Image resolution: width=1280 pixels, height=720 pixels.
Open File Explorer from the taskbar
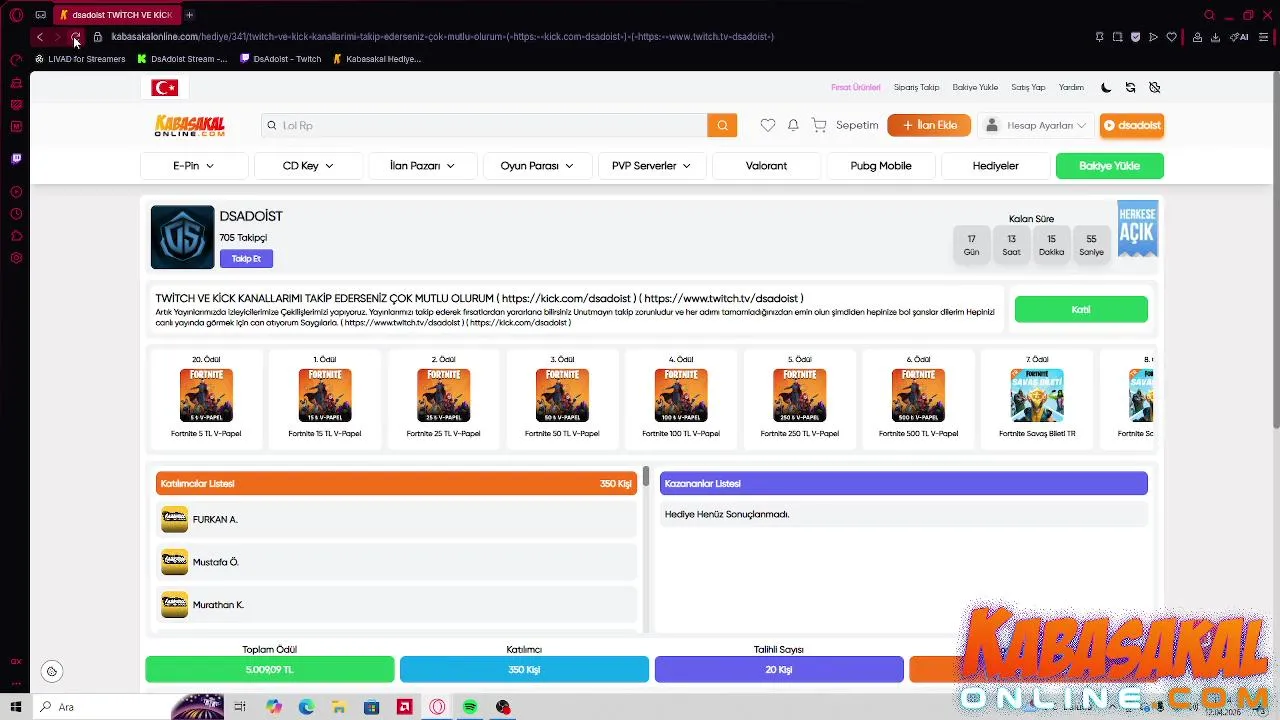(x=339, y=707)
